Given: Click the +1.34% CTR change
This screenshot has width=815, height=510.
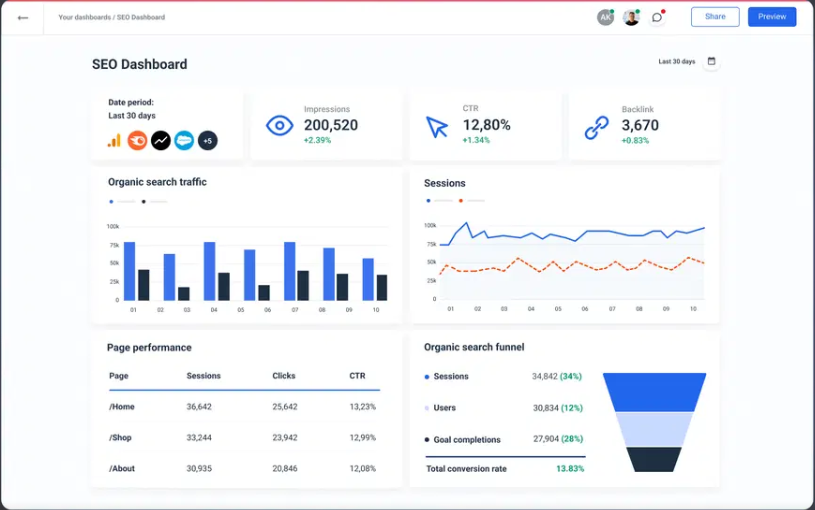Looking at the screenshot, I should [476, 140].
